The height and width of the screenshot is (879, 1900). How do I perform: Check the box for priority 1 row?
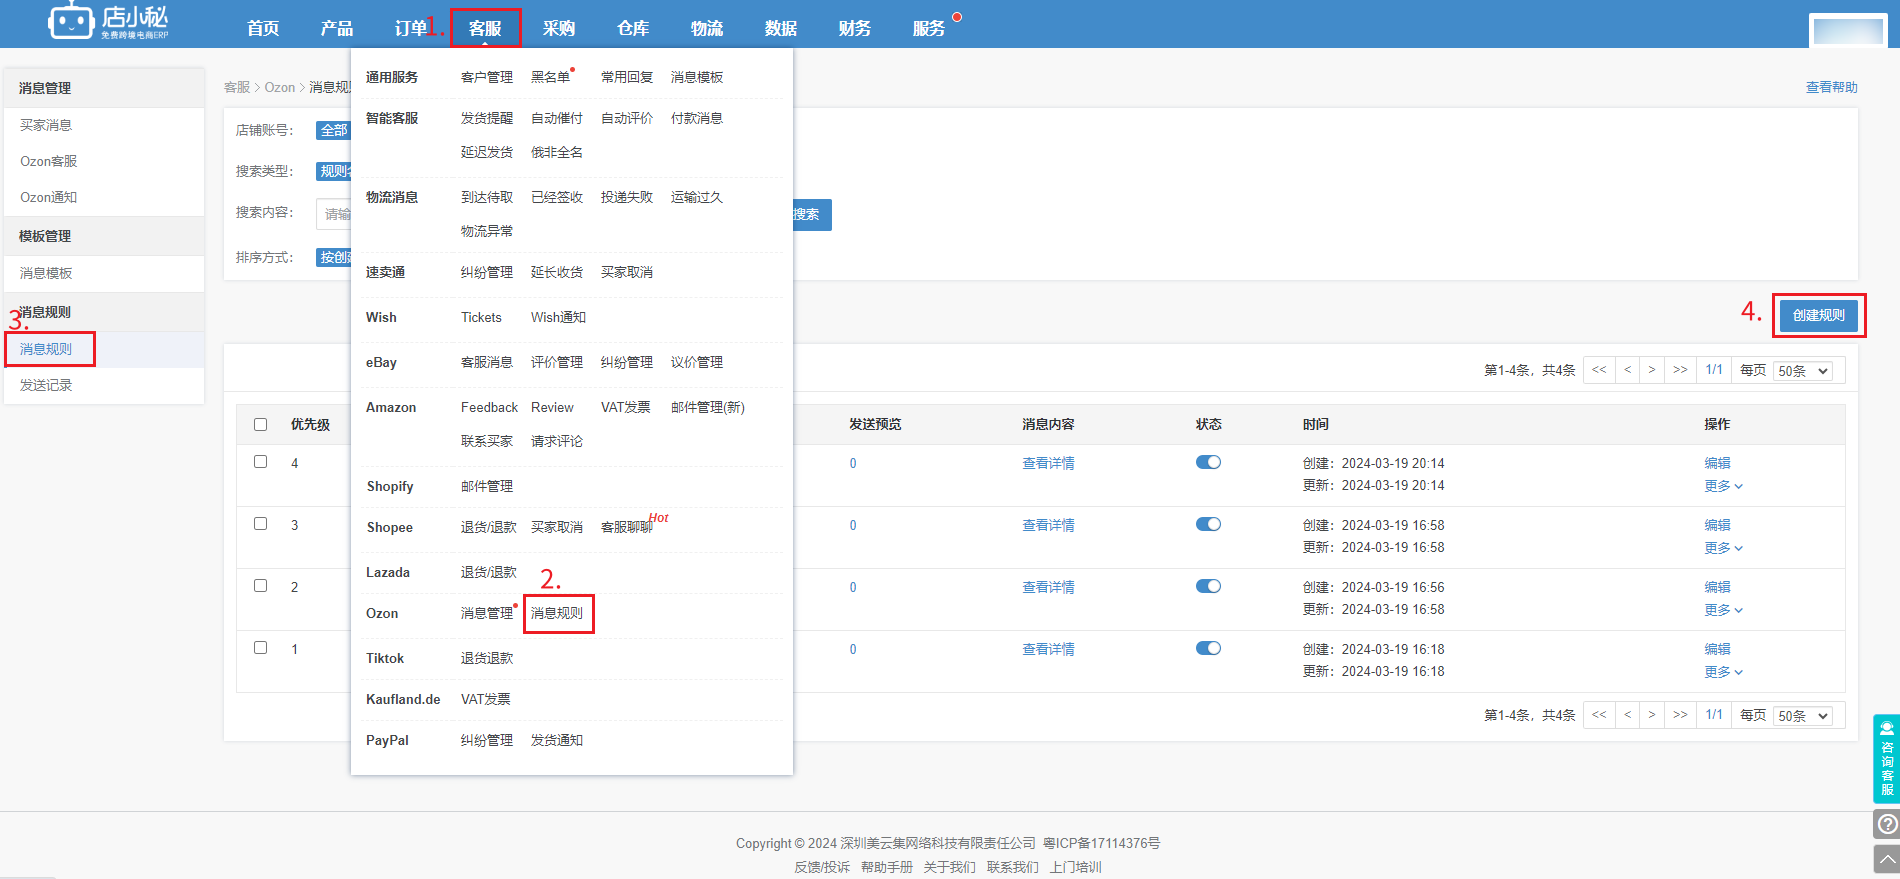pos(260,648)
